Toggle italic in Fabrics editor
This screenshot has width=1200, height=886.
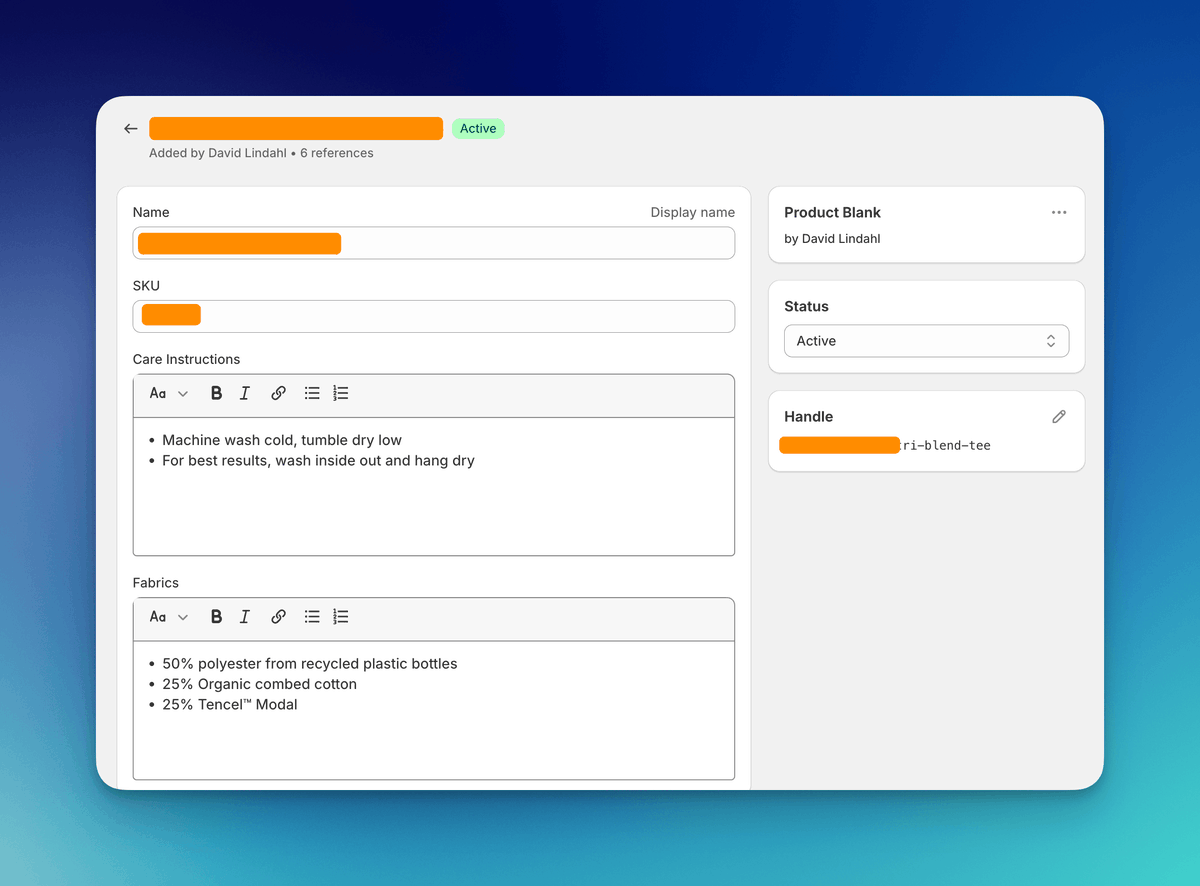[245, 617]
